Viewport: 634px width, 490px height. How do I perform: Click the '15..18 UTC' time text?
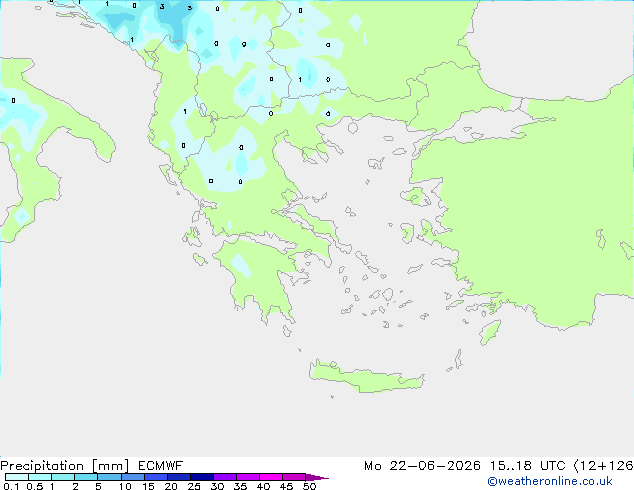pos(527,466)
